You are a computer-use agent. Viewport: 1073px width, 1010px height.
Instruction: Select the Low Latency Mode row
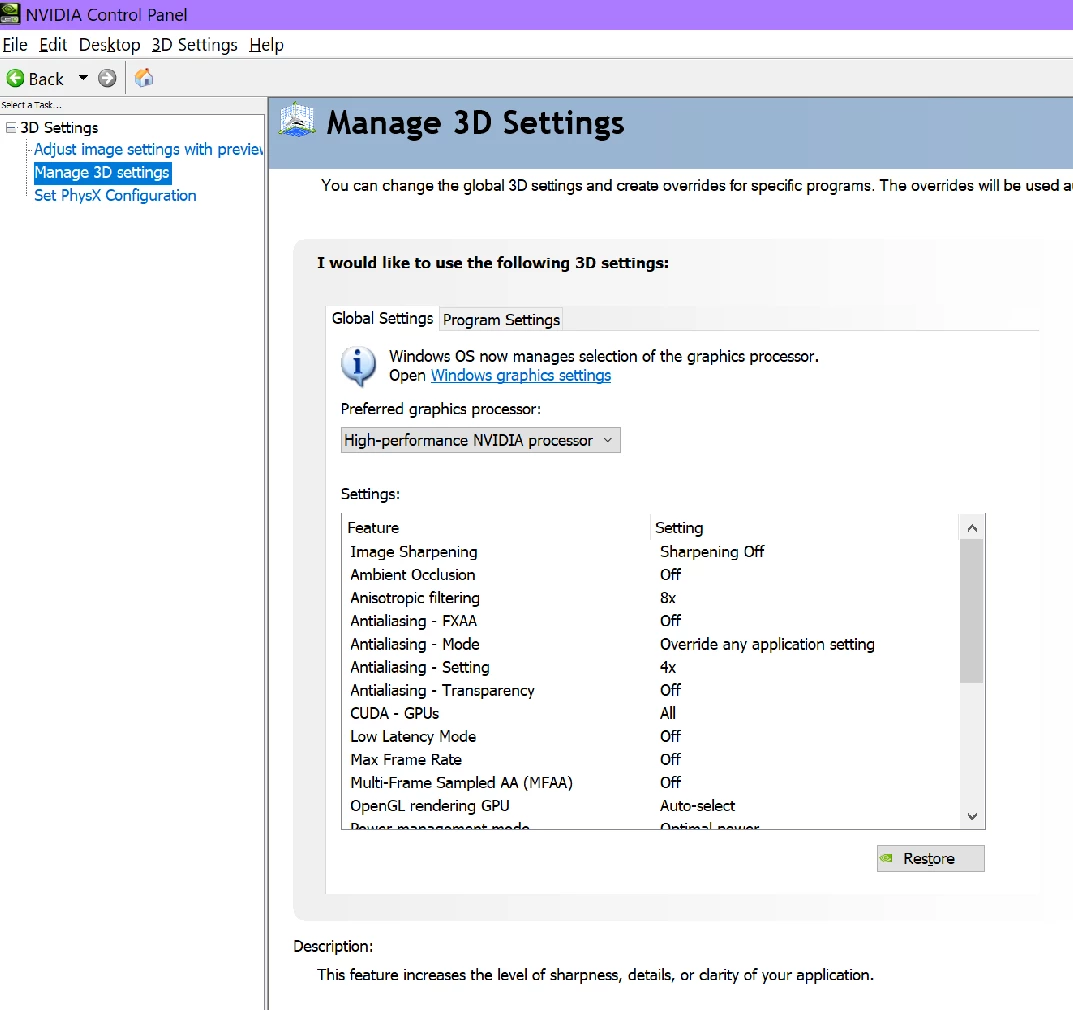click(650, 737)
